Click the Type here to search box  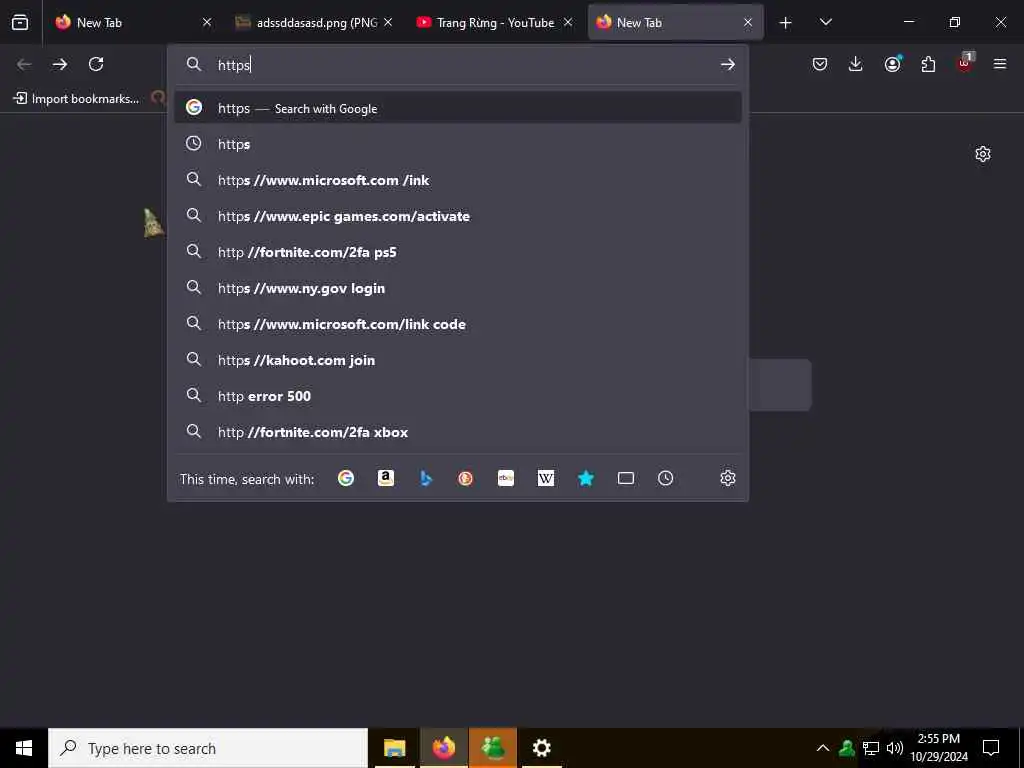tap(208, 748)
